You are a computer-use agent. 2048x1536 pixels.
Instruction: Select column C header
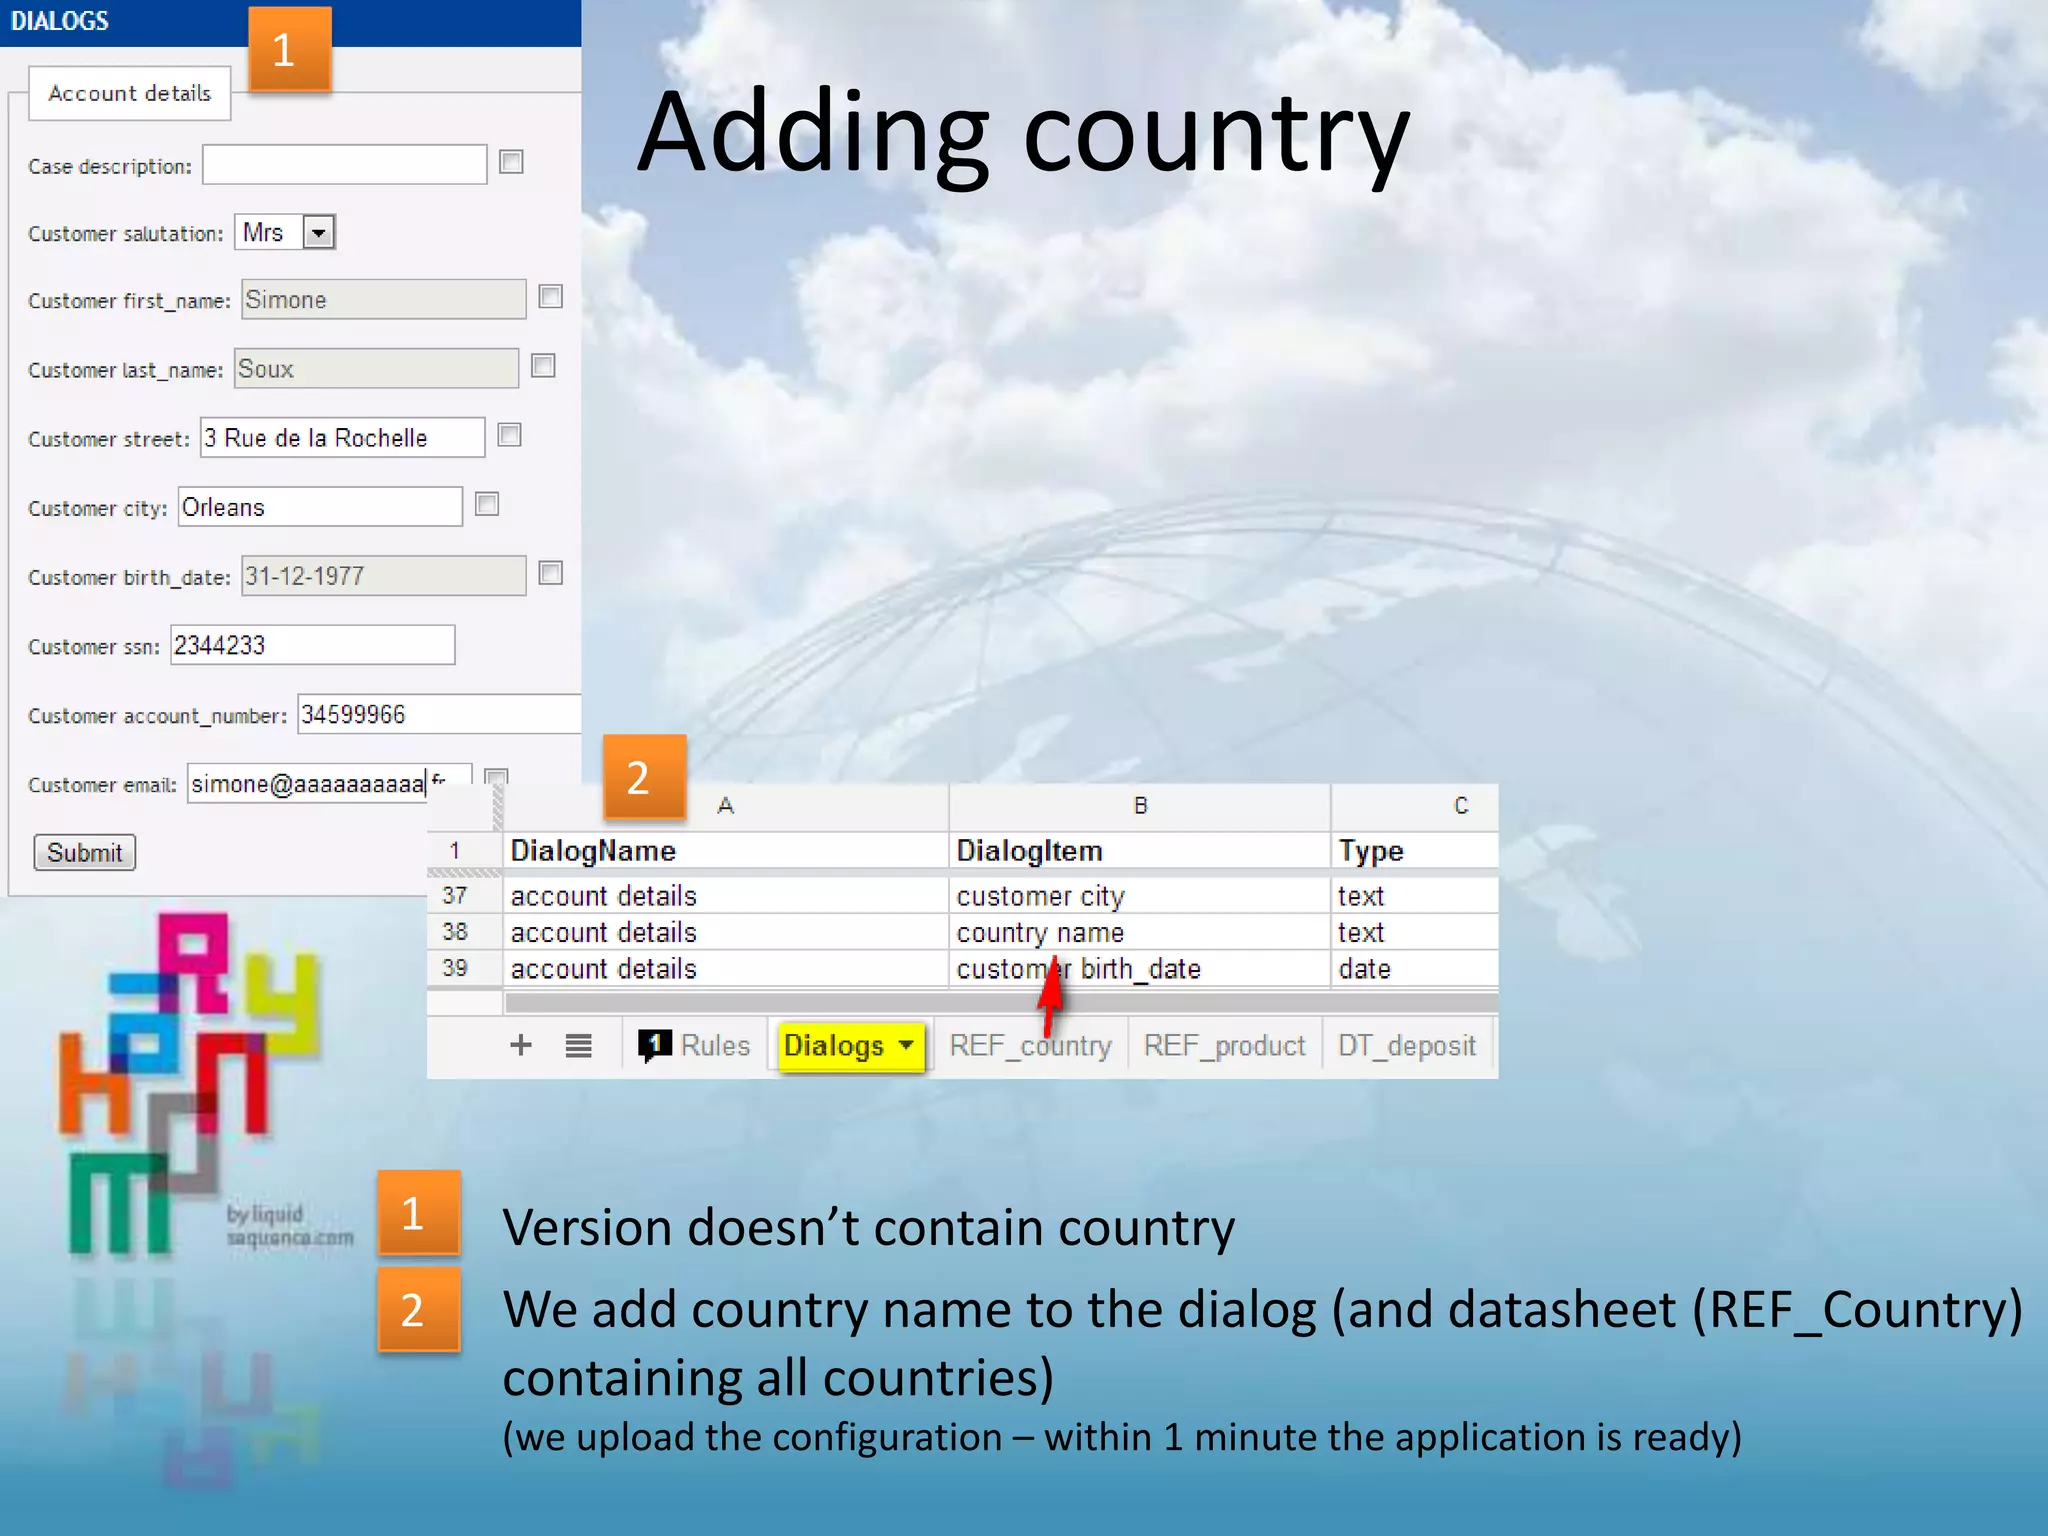[x=1415, y=806]
